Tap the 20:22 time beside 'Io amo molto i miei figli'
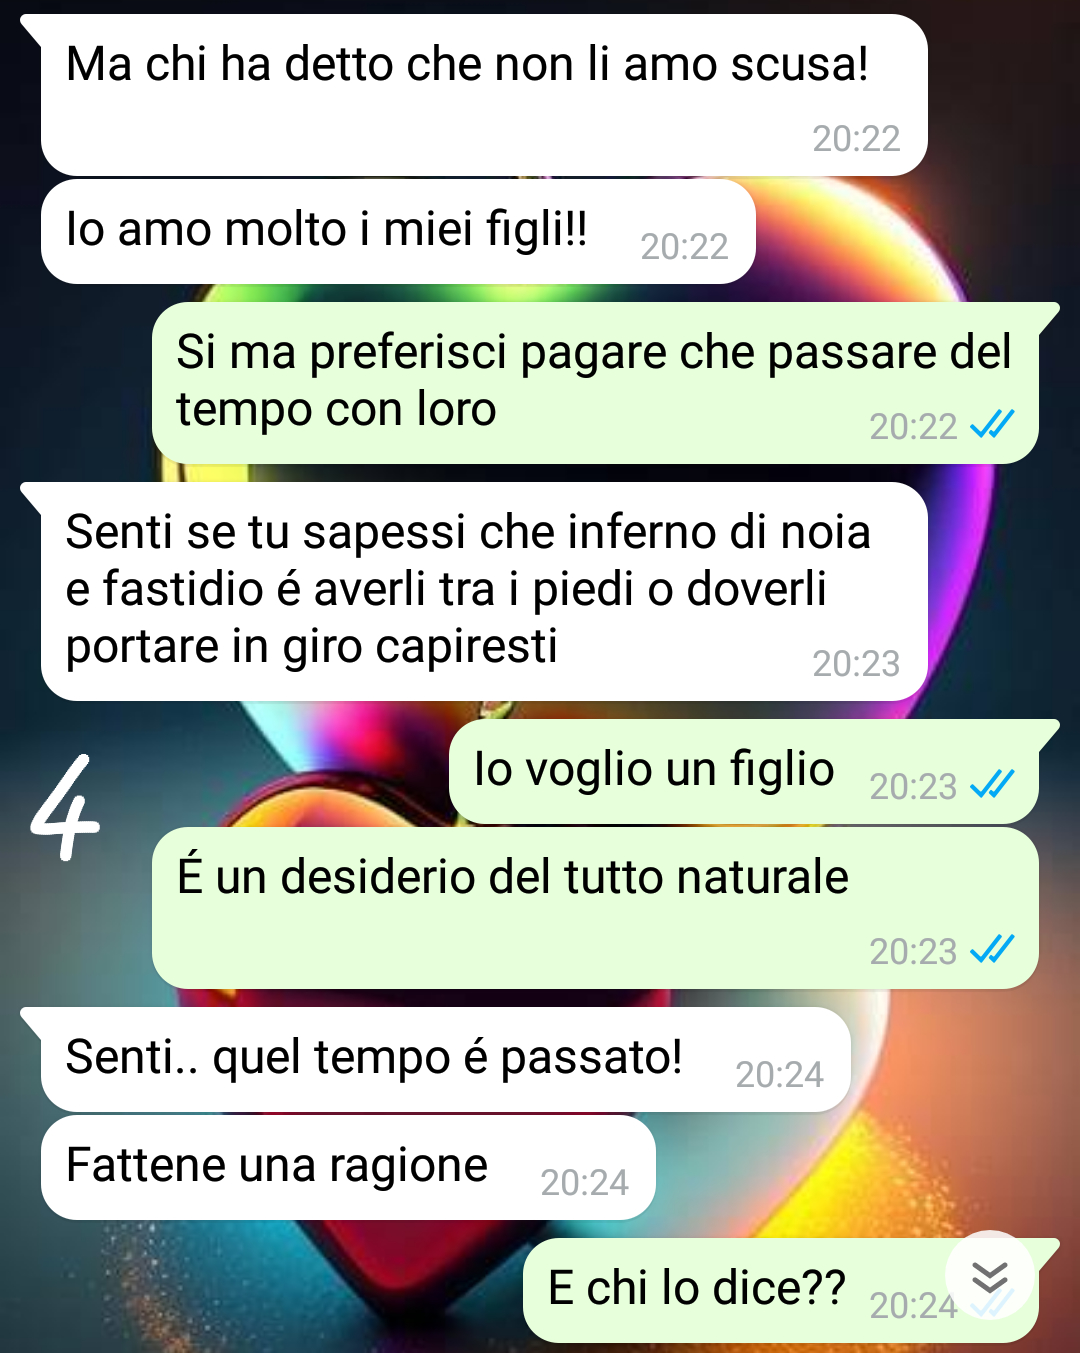1080x1353 pixels. click(x=684, y=247)
